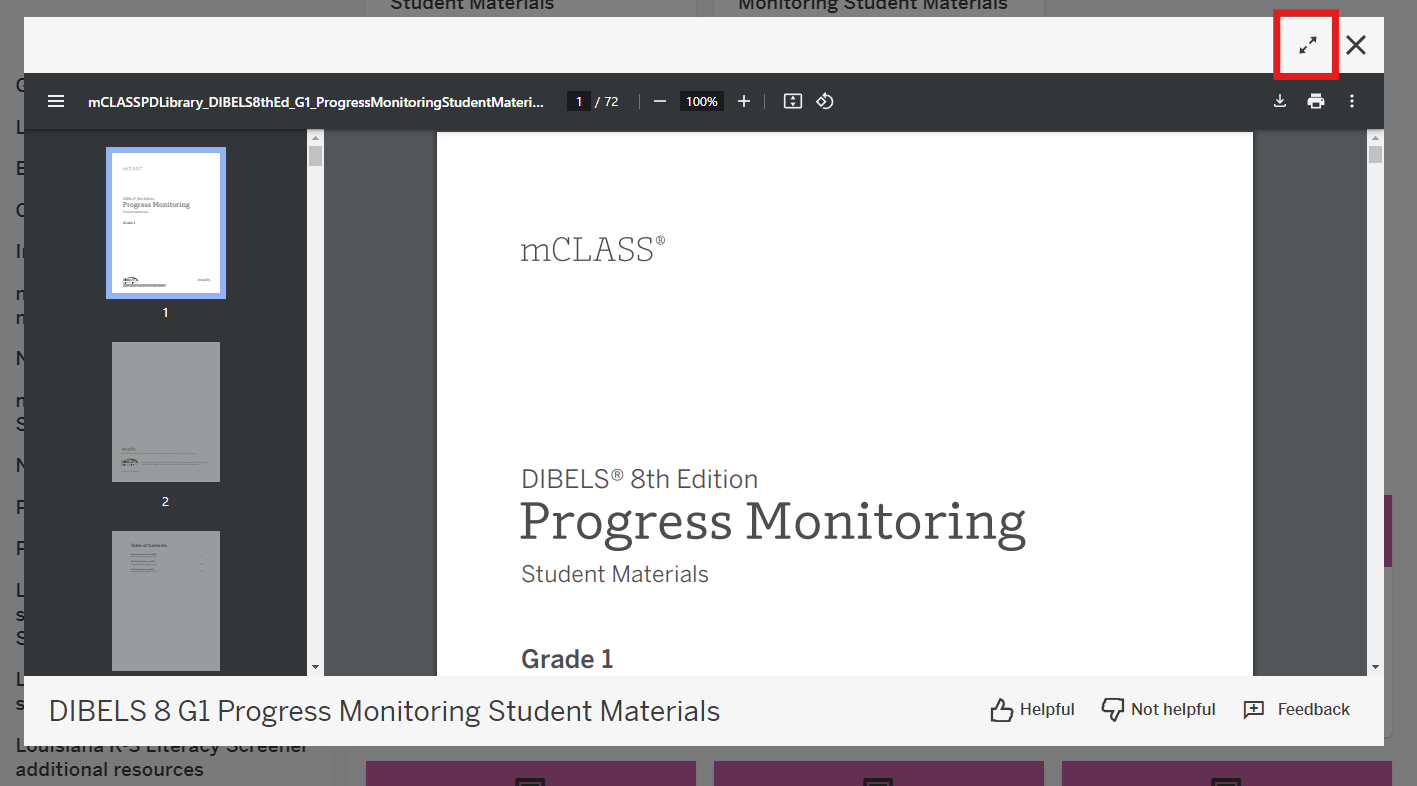Click 'Student Materials' subtitle on the page
Viewport: 1417px width, 786px height.
click(615, 574)
